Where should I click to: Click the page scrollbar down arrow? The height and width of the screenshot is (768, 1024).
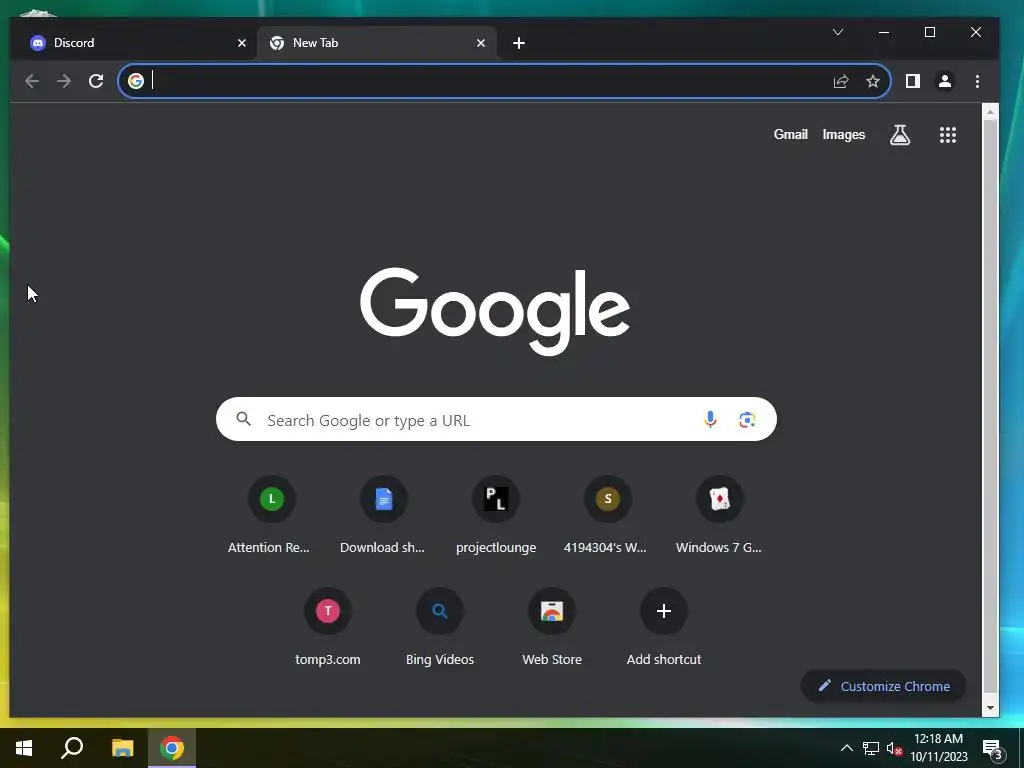tap(990, 708)
